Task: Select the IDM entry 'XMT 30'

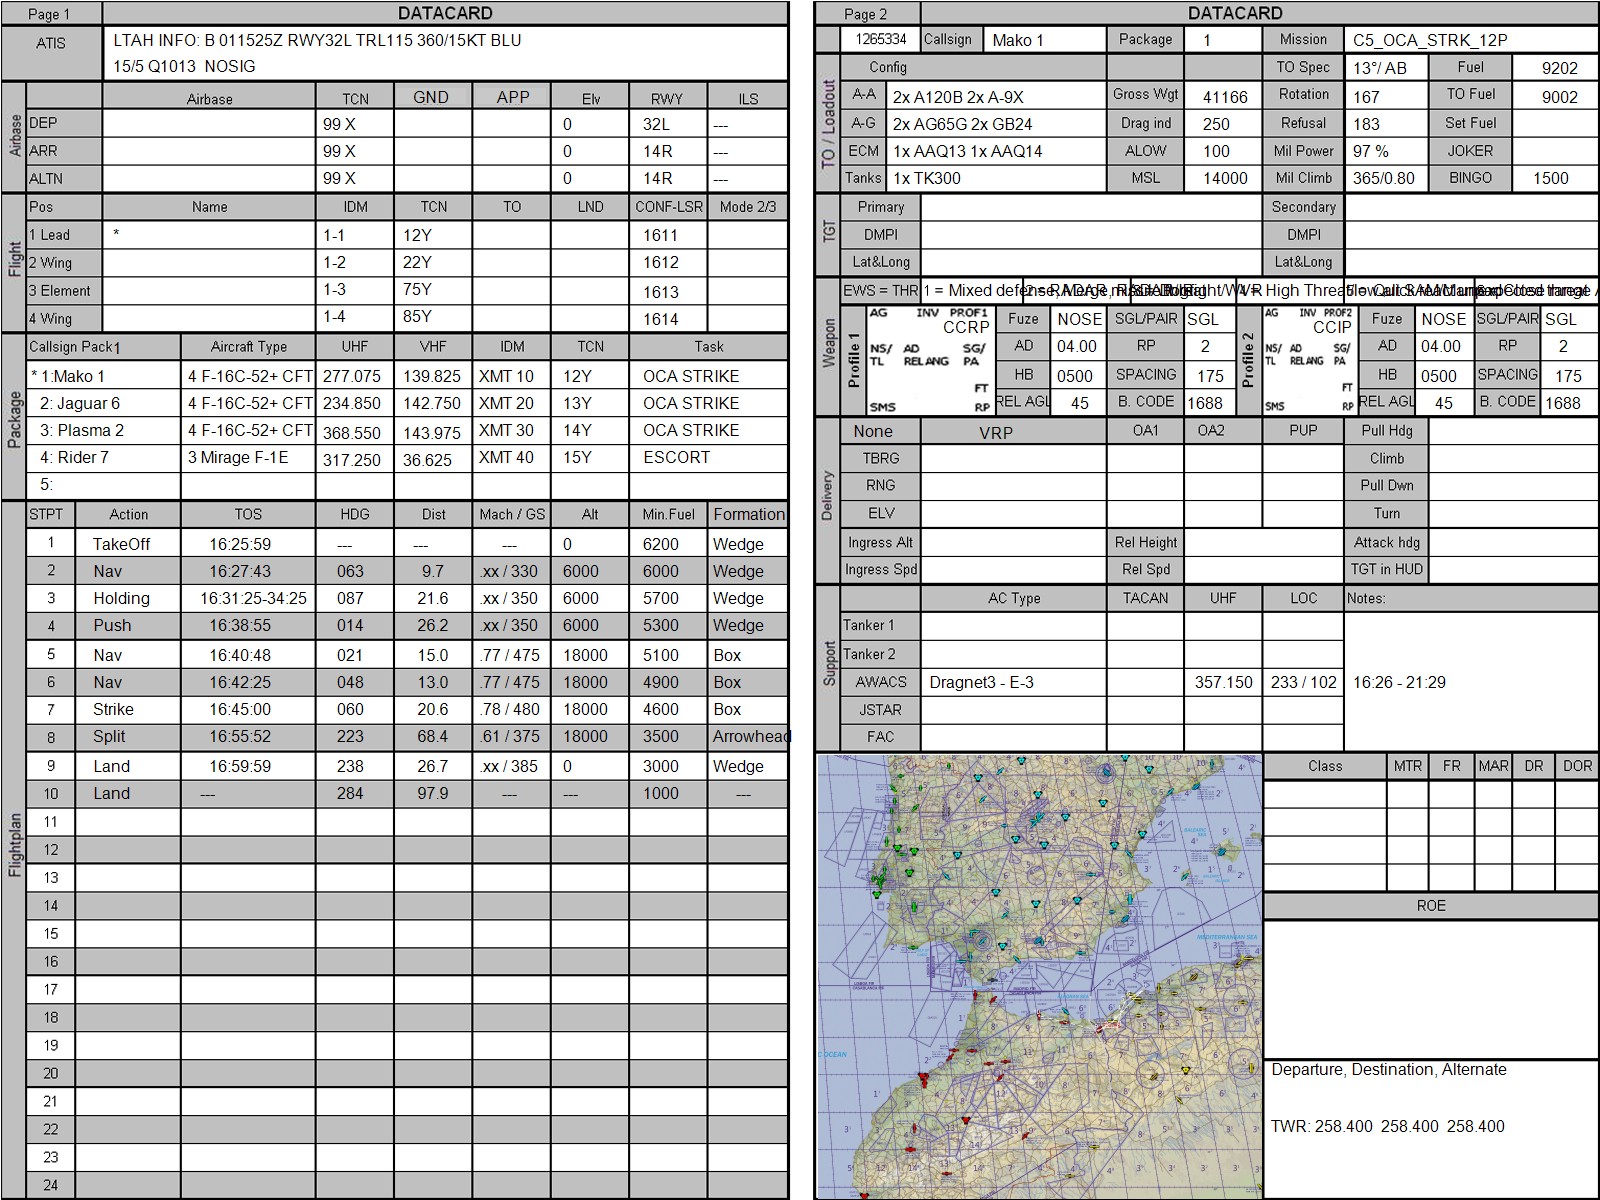Action: 506,431
